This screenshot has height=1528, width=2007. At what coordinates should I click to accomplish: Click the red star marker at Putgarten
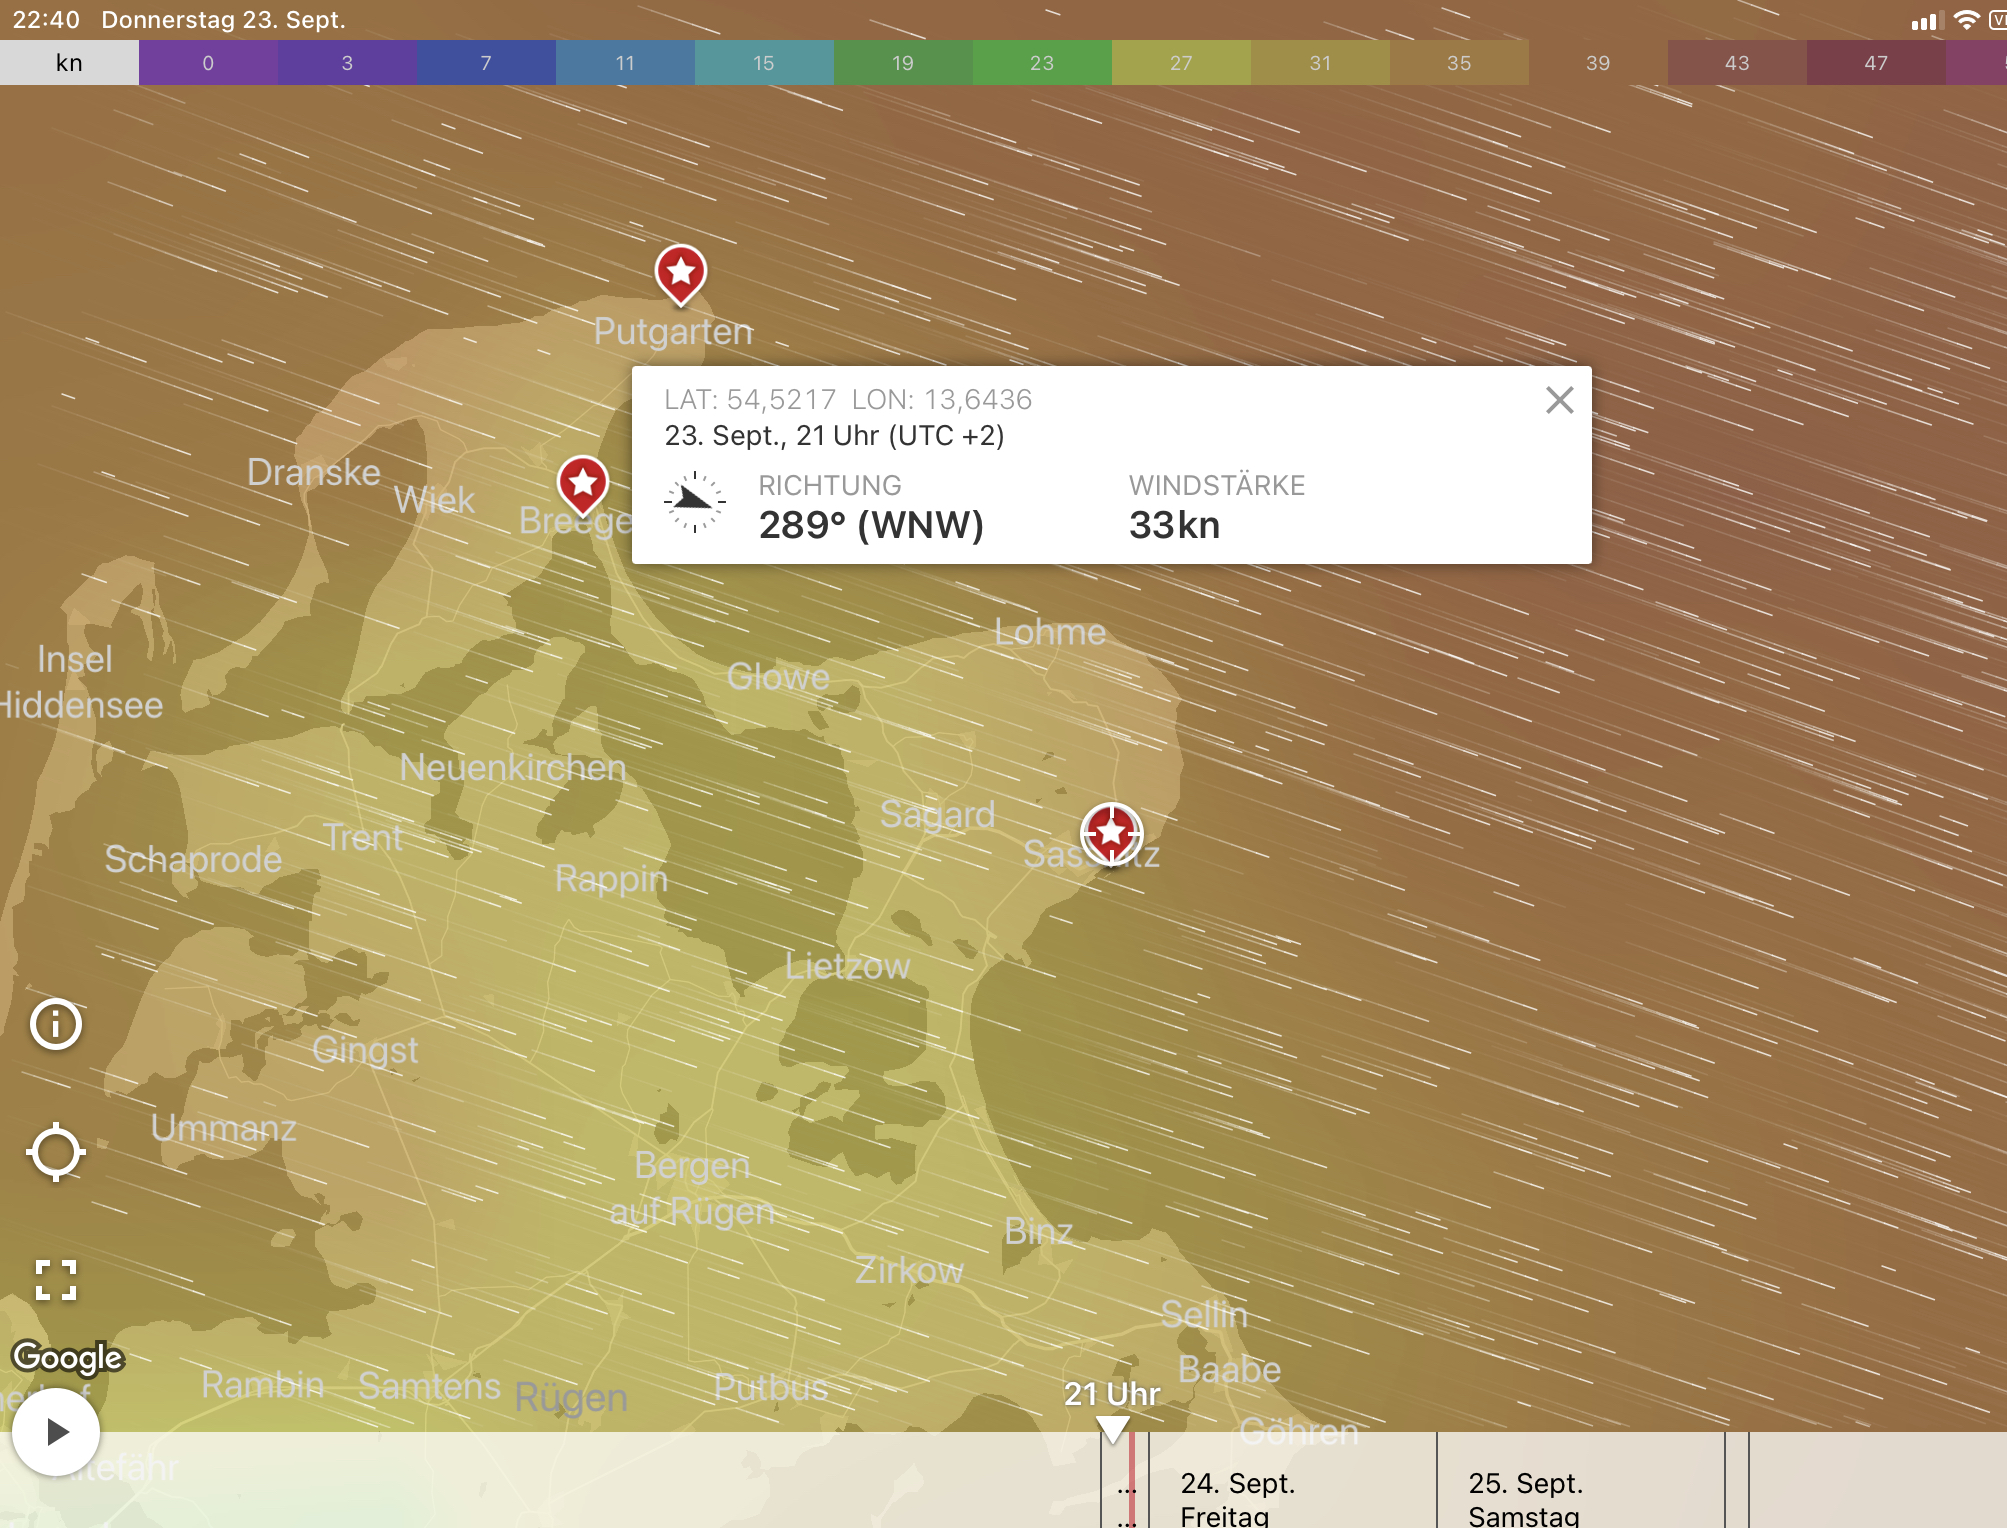(681, 272)
